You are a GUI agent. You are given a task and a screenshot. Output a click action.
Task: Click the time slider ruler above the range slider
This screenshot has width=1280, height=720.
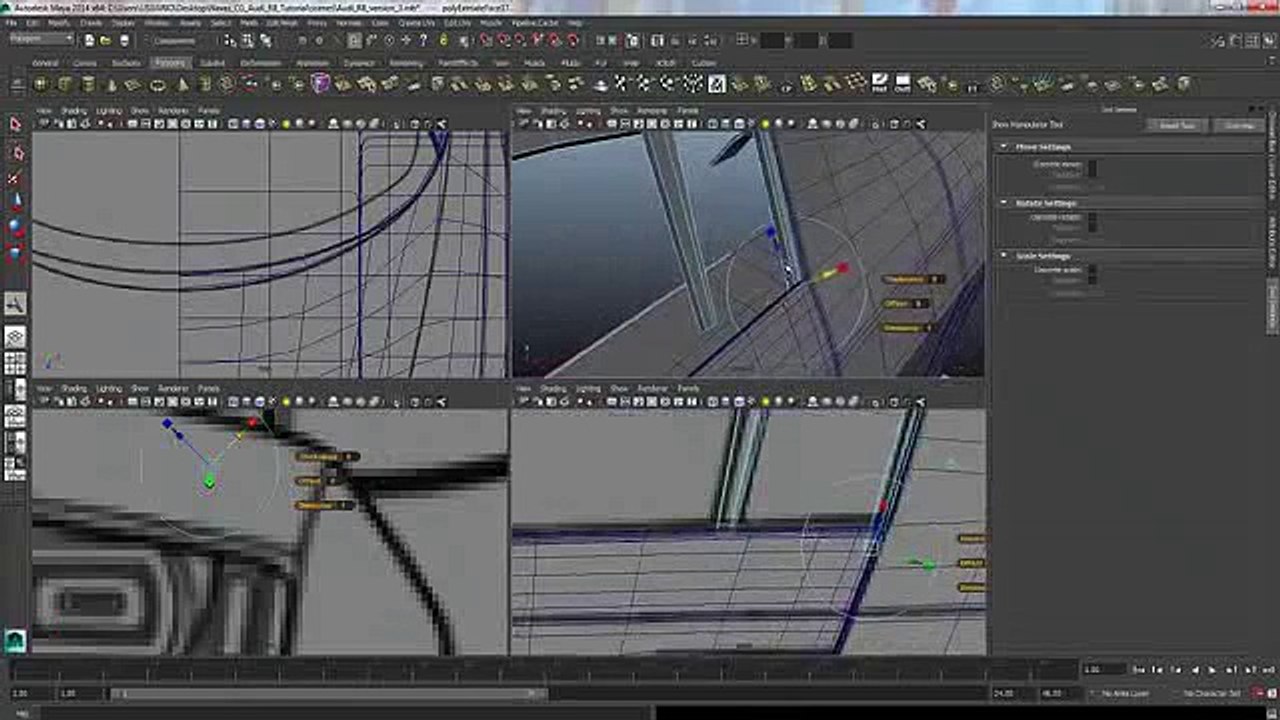click(x=540, y=669)
